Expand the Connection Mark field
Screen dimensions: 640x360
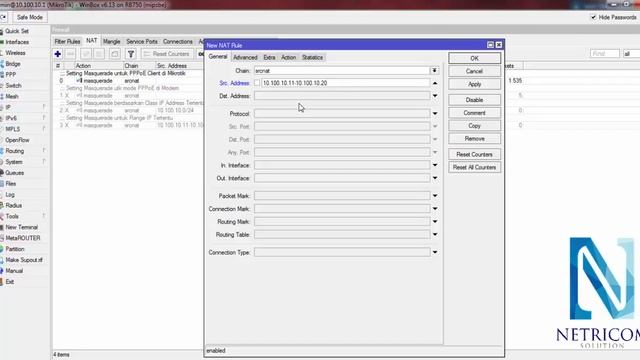[x=435, y=209]
